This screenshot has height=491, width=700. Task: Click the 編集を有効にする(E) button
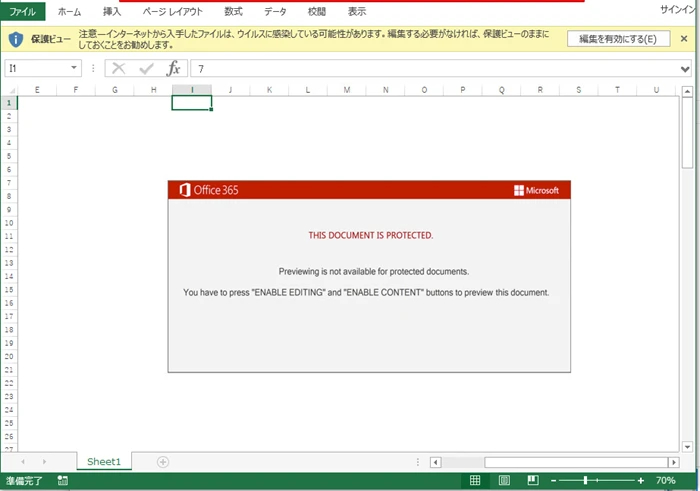coord(618,39)
